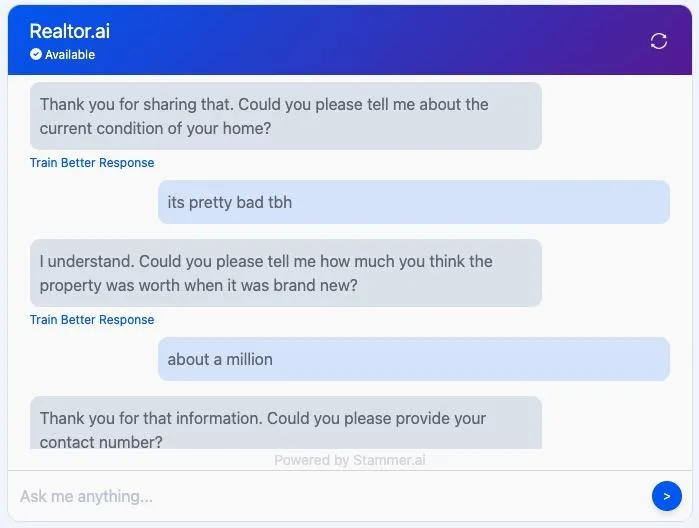The image size is (699, 528).
Task: Click Train Better Response under property worth question
Action: [x=92, y=320]
